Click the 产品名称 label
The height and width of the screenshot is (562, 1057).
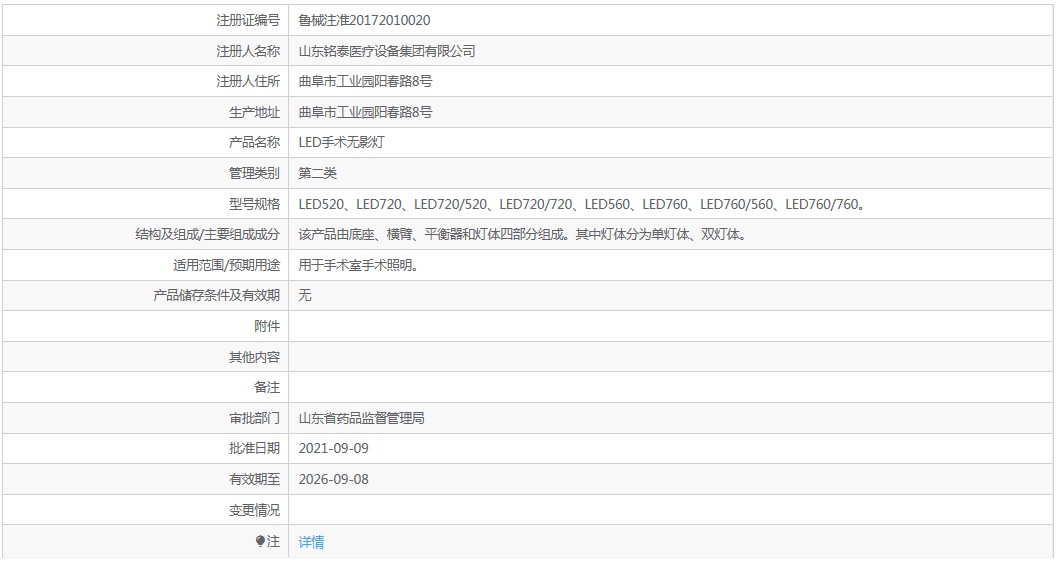pyautogui.click(x=254, y=143)
